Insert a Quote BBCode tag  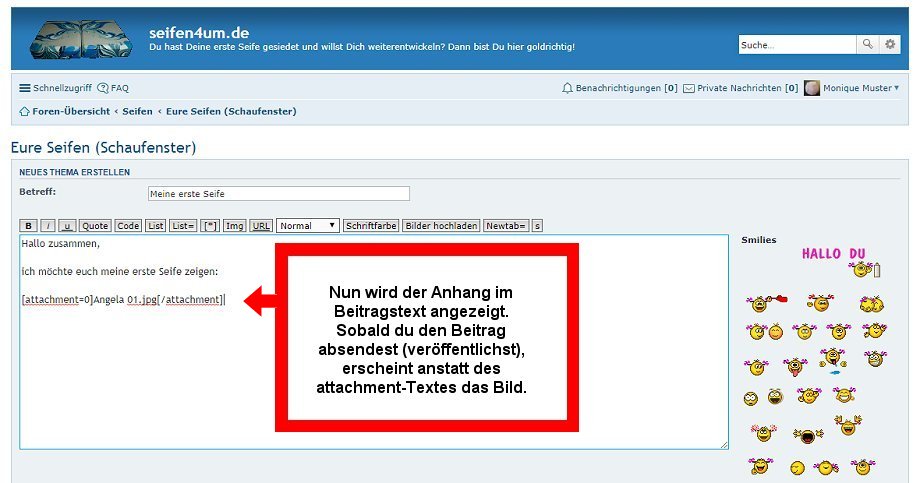95,226
